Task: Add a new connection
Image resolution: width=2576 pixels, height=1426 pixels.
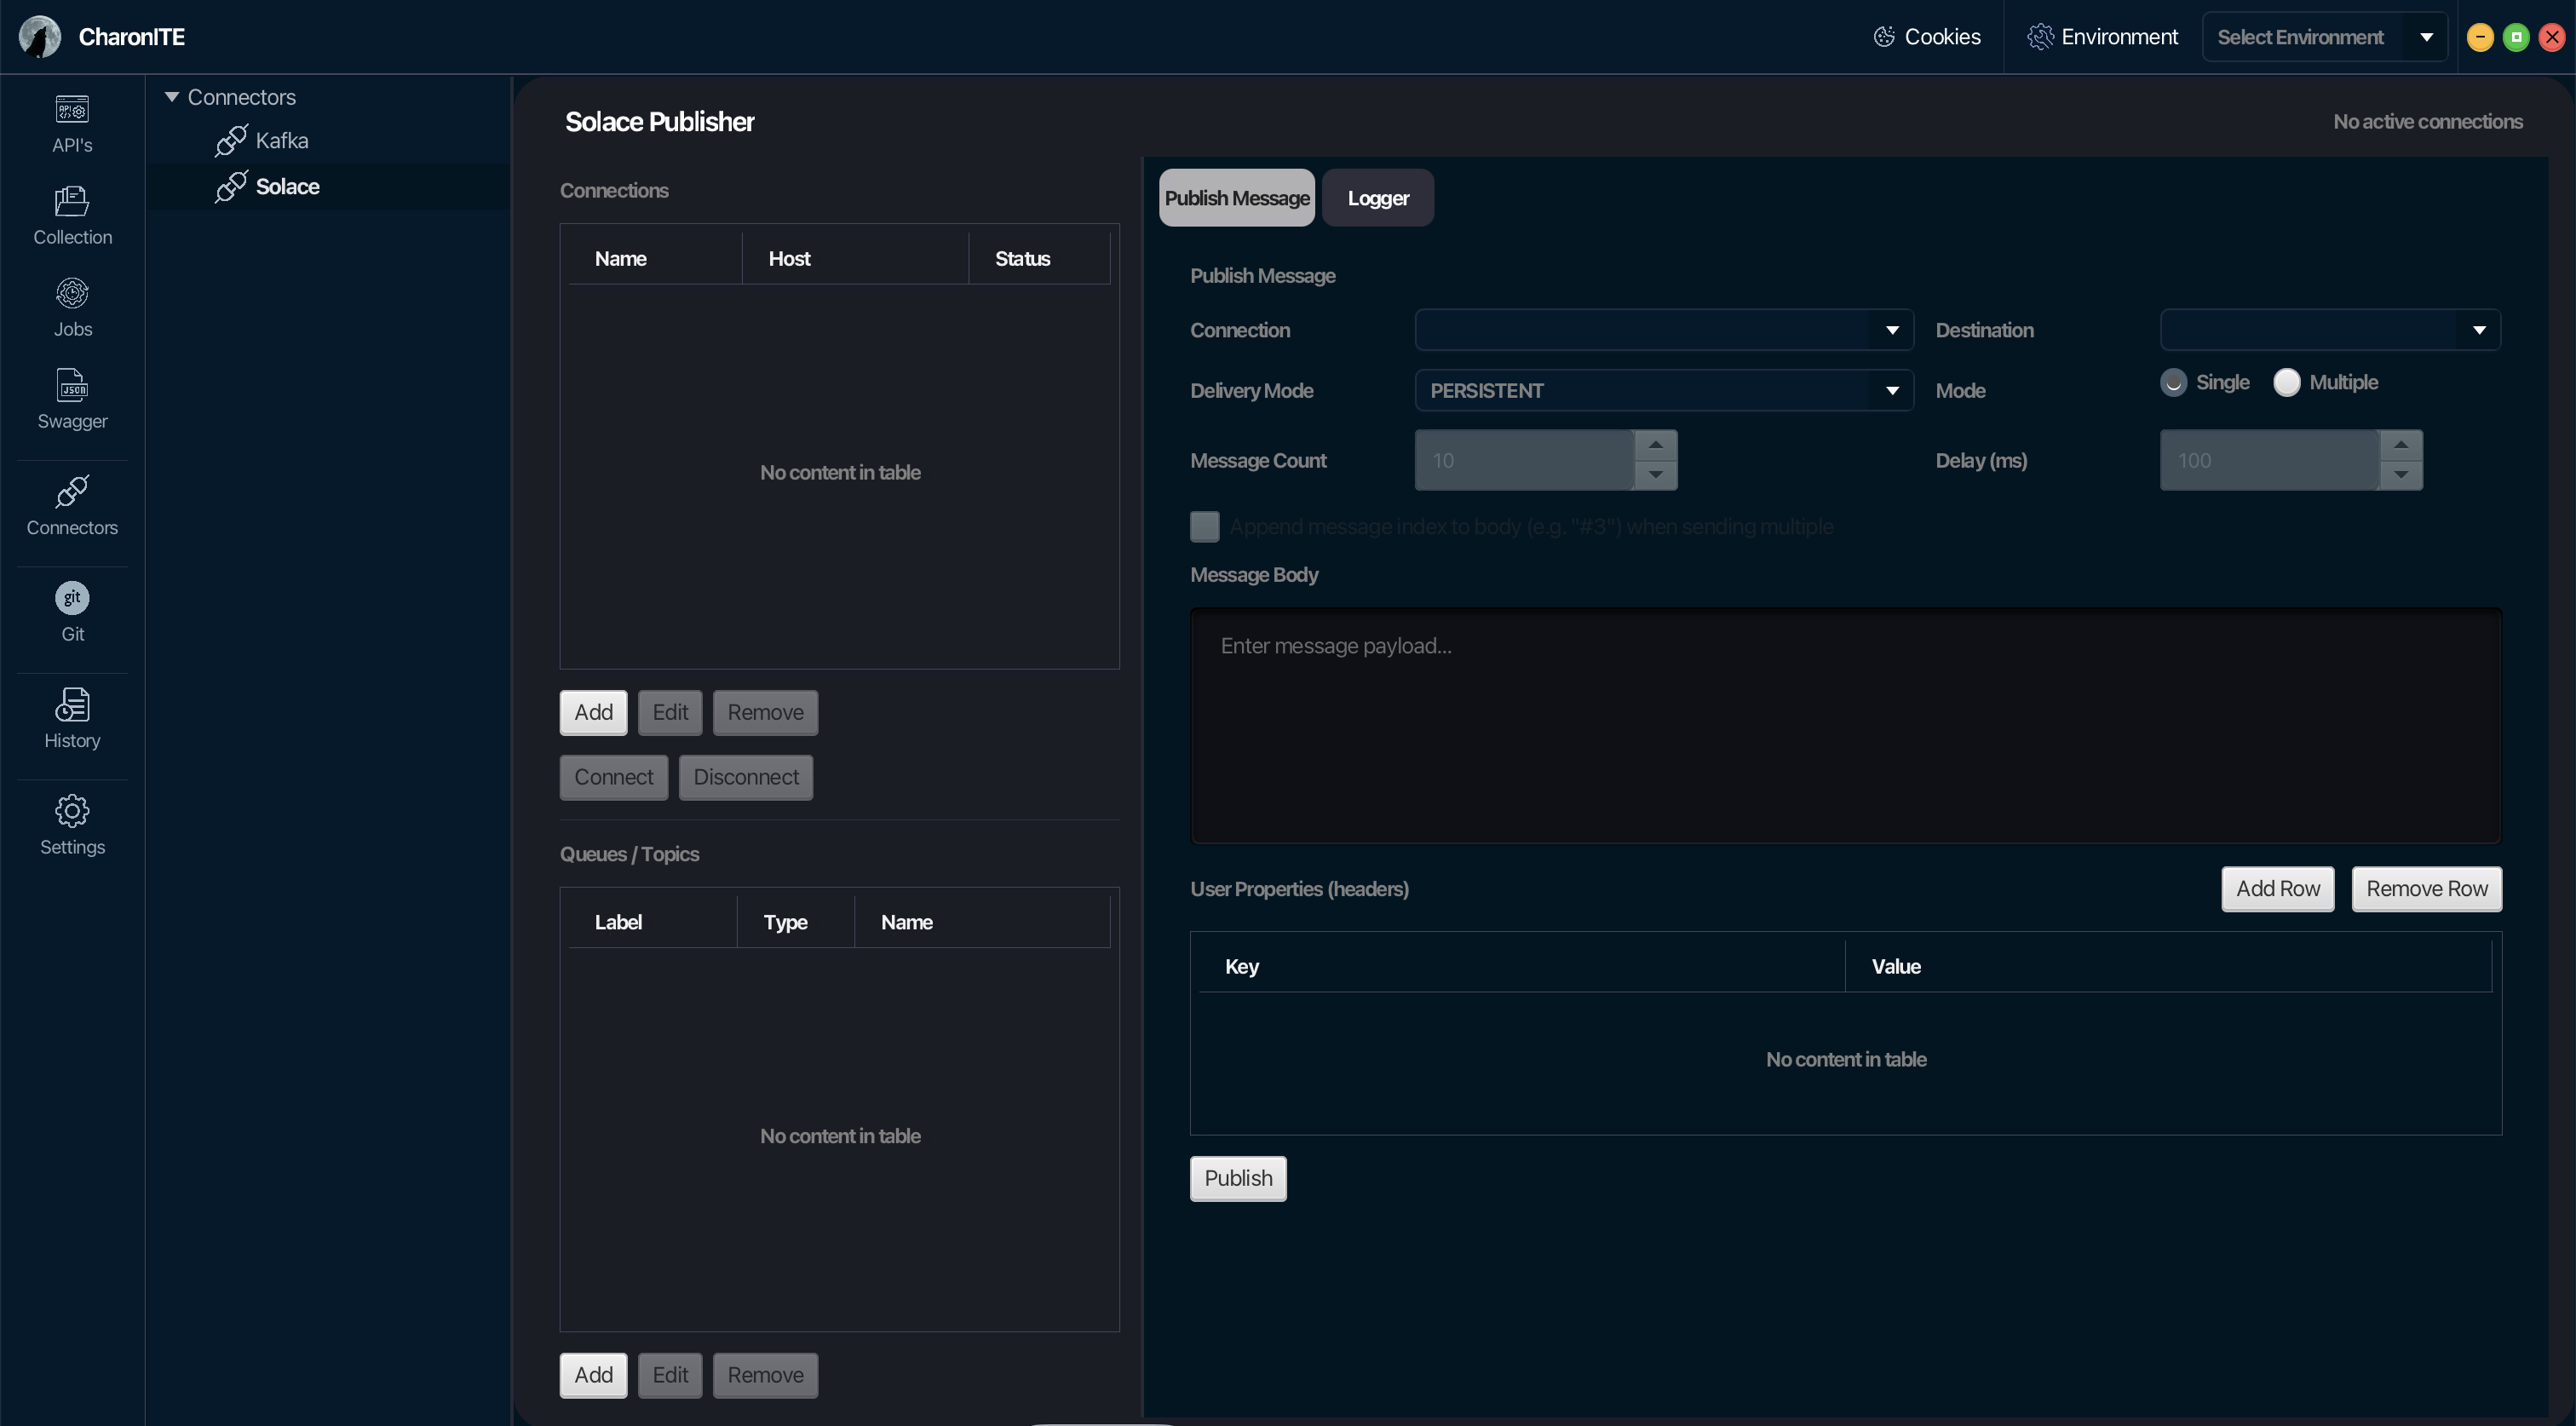Action: click(593, 713)
